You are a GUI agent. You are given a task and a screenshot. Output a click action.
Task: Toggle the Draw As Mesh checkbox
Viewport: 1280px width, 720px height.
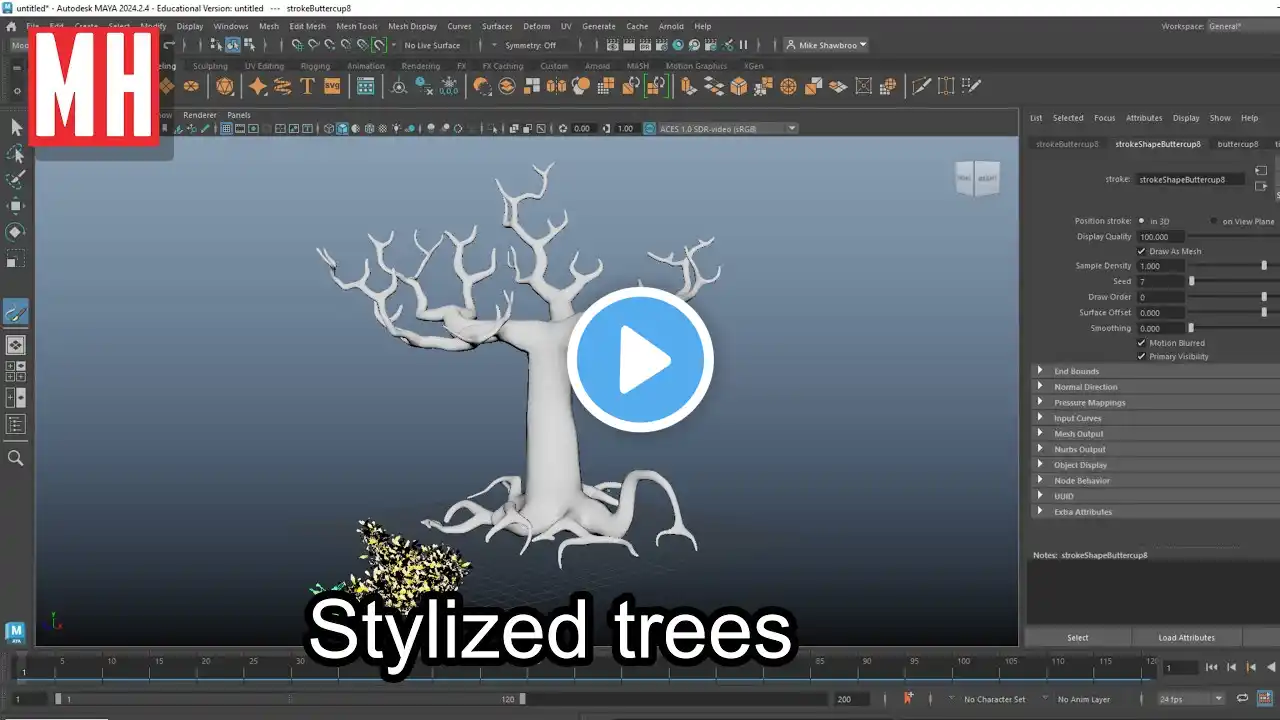click(x=1142, y=251)
